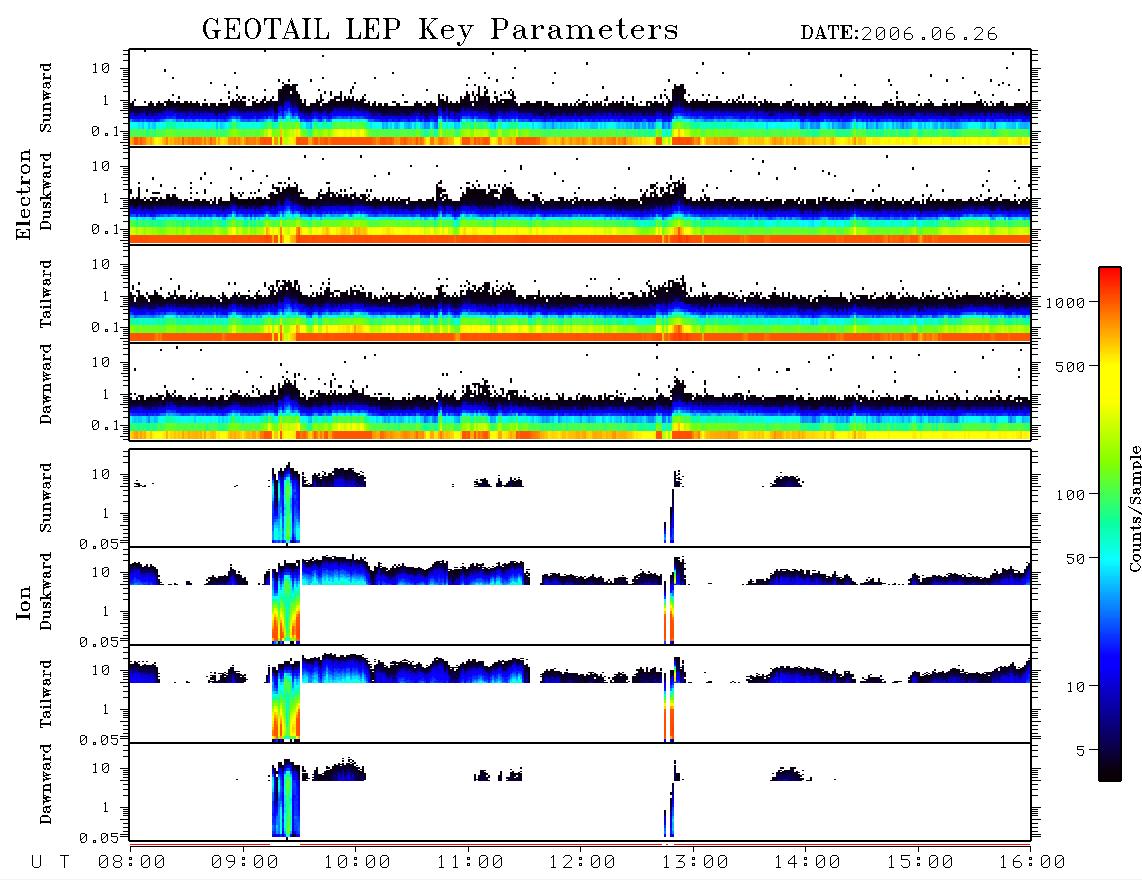The width and height of the screenshot is (1142, 880).
Task: Click the 'Tailward' label of the Ion group
Action: [x=46, y=694]
